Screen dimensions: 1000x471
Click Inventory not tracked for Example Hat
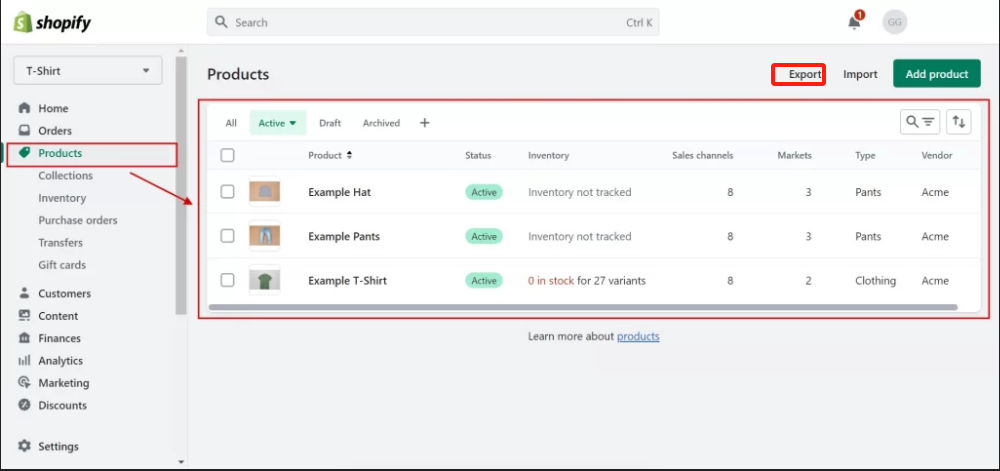580,192
